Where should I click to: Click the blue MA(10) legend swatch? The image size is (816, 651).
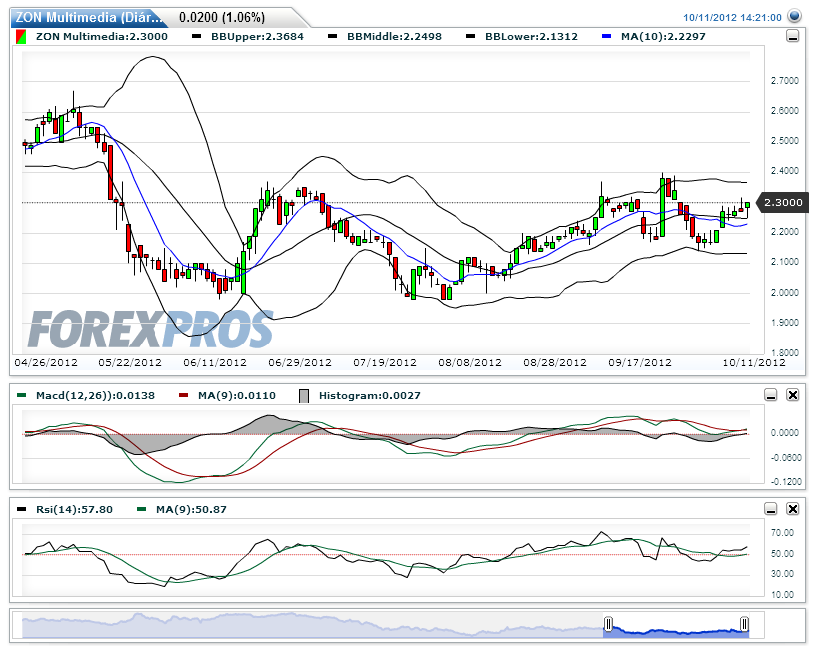coord(606,36)
